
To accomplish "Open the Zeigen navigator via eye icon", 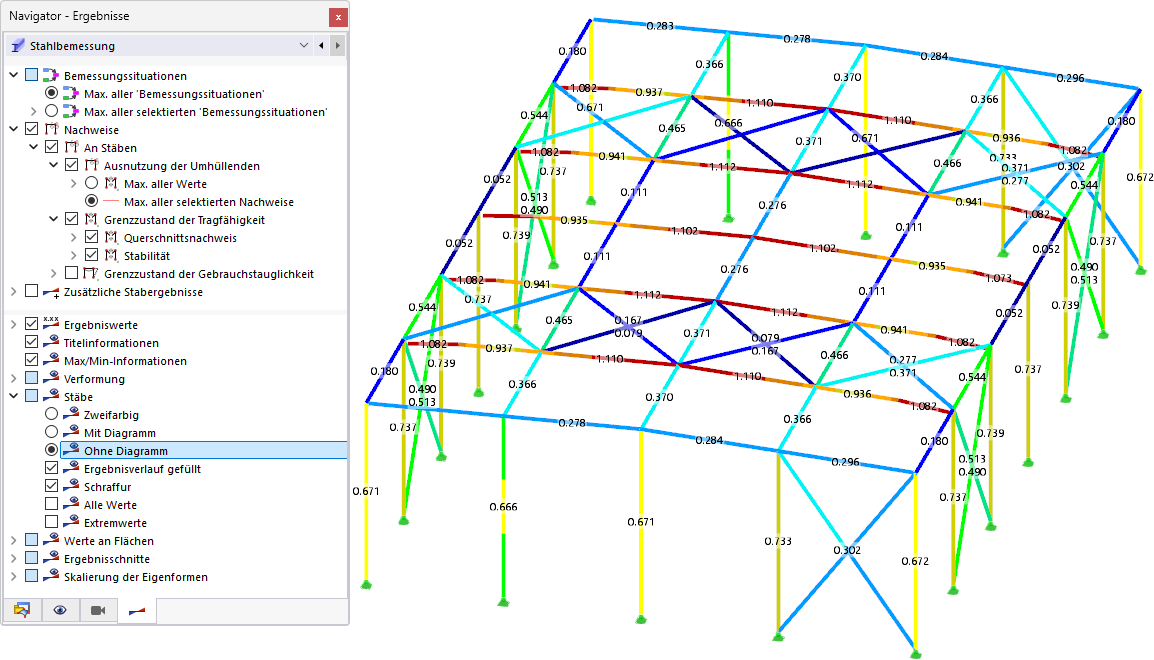I will point(60,610).
